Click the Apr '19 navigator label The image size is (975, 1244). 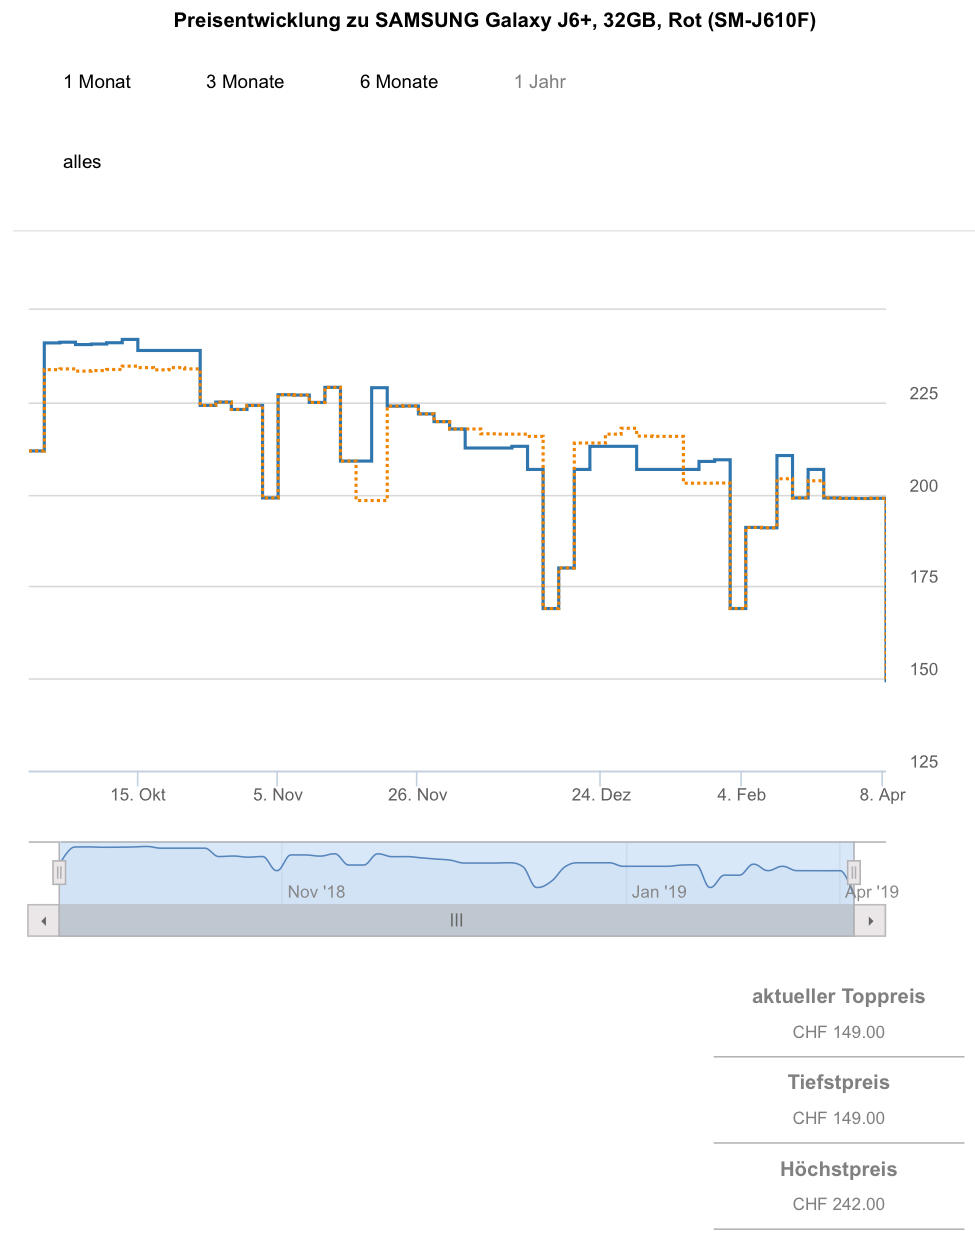(872, 892)
